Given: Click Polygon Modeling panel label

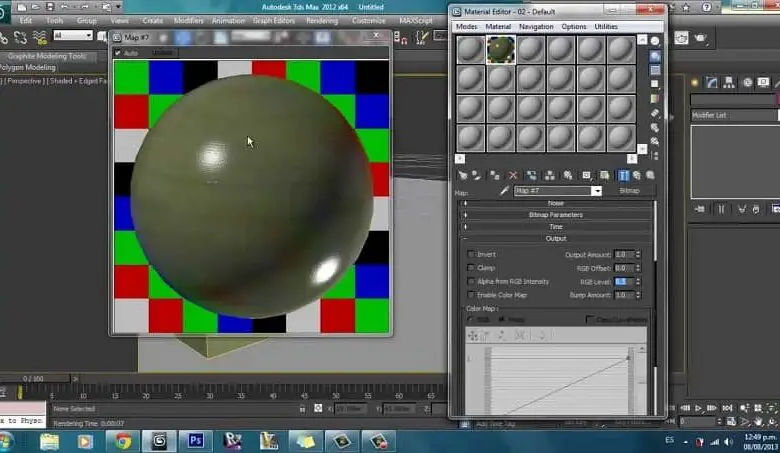Looking at the screenshot, I should click(27, 67).
